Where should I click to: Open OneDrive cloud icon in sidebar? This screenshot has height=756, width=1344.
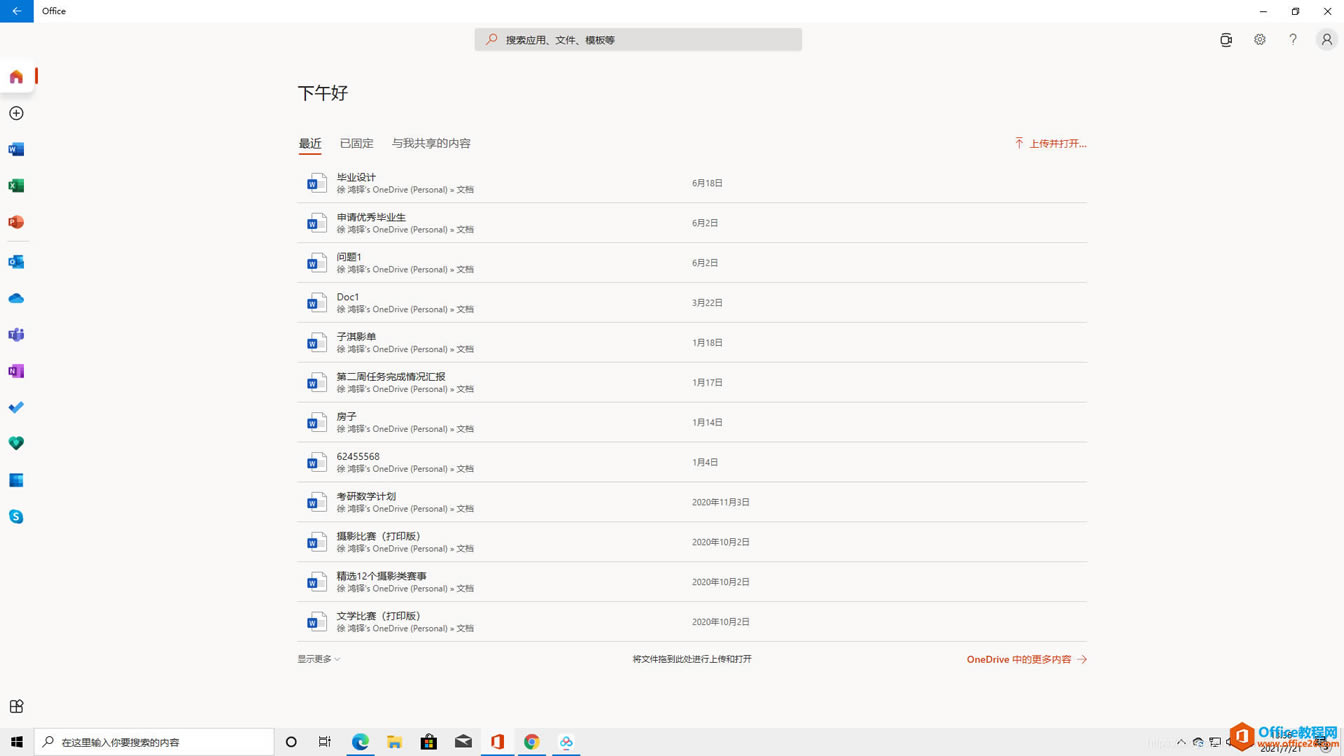click(16, 298)
